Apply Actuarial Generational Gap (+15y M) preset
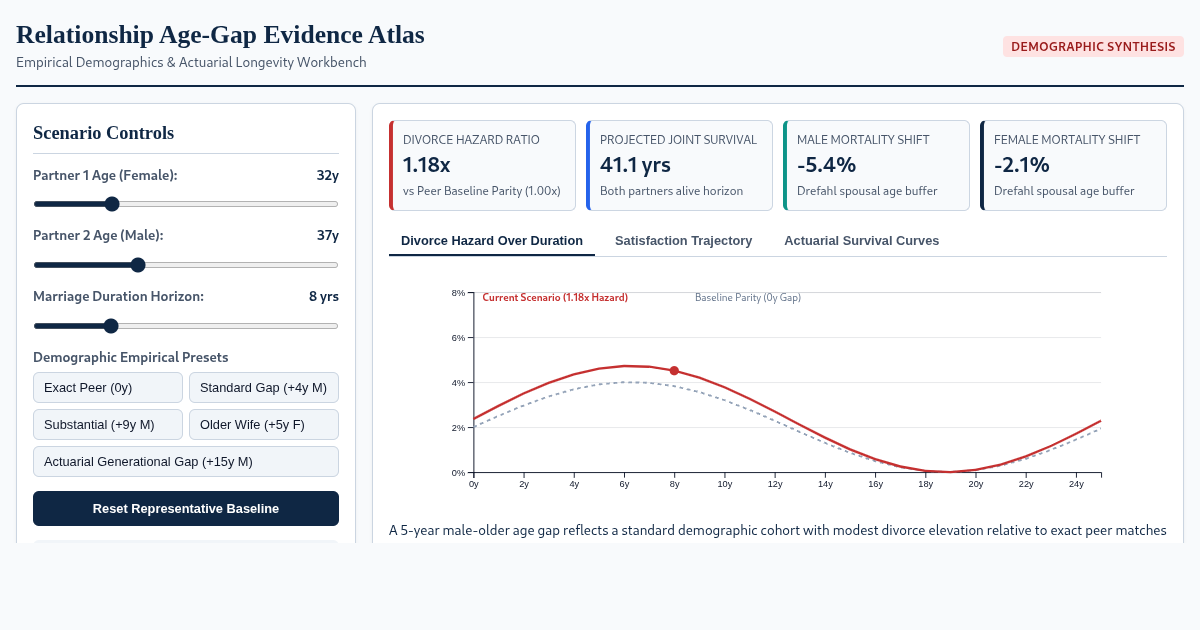 tap(186, 461)
